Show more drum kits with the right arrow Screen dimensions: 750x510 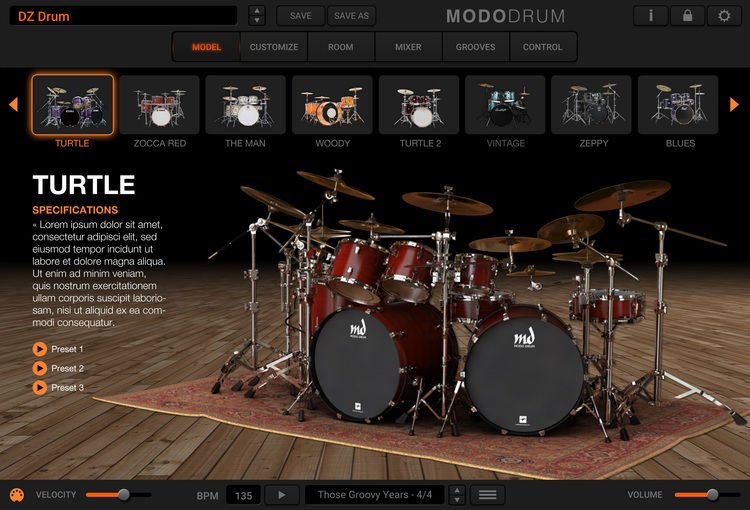coord(734,104)
